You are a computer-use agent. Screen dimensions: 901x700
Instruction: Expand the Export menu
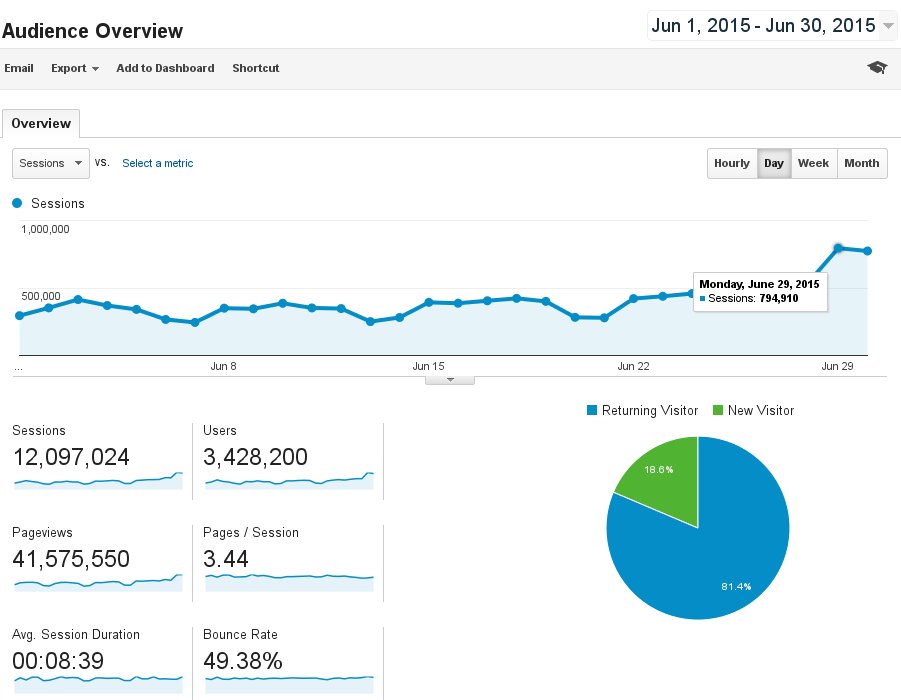(x=75, y=68)
